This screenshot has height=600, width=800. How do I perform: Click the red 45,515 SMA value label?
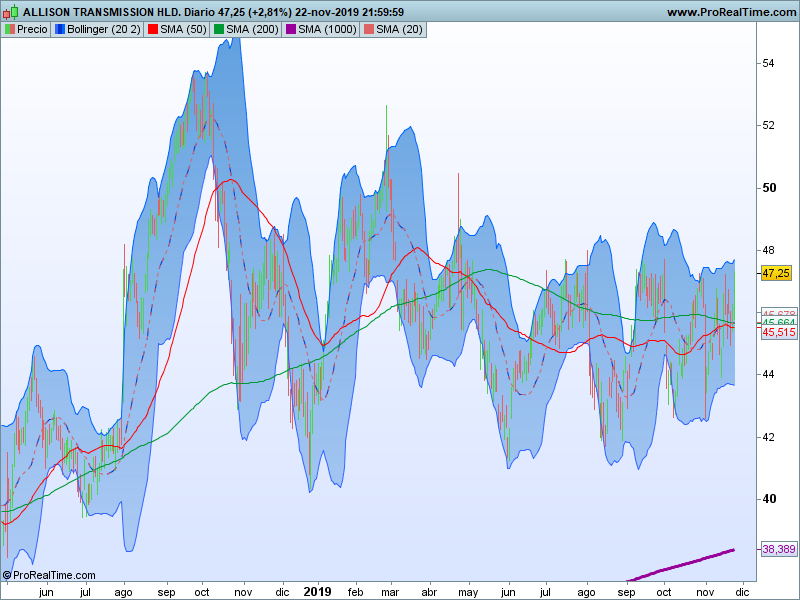pos(779,332)
